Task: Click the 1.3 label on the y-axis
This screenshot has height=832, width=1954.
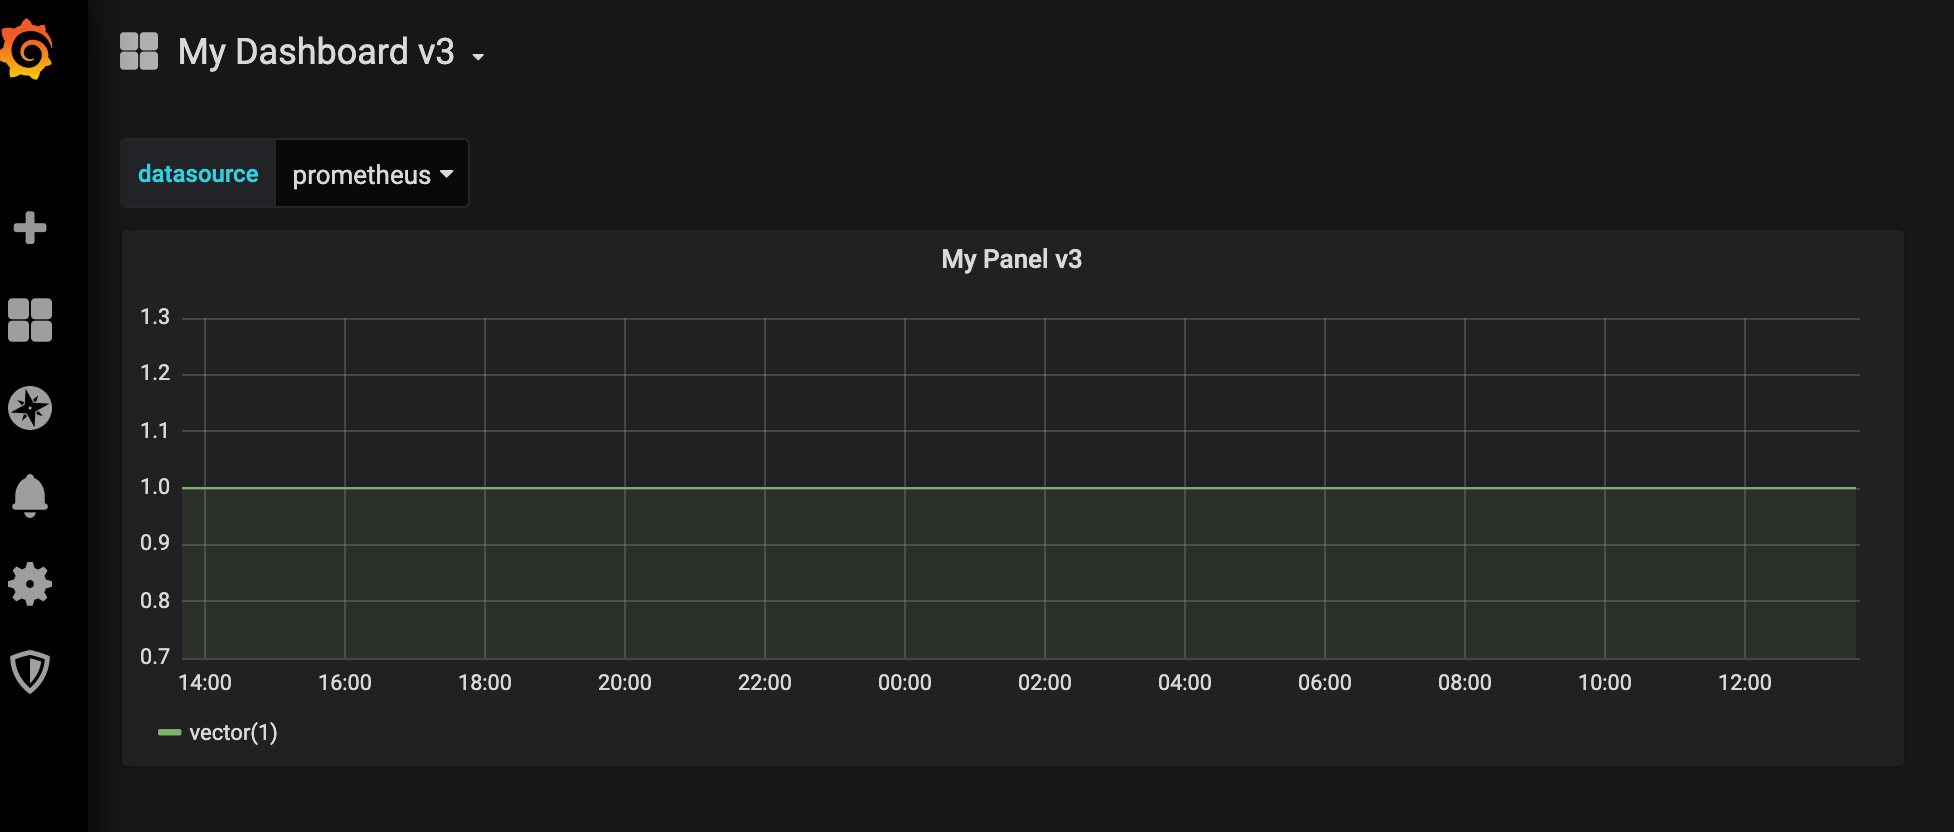Action: pos(155,317)
